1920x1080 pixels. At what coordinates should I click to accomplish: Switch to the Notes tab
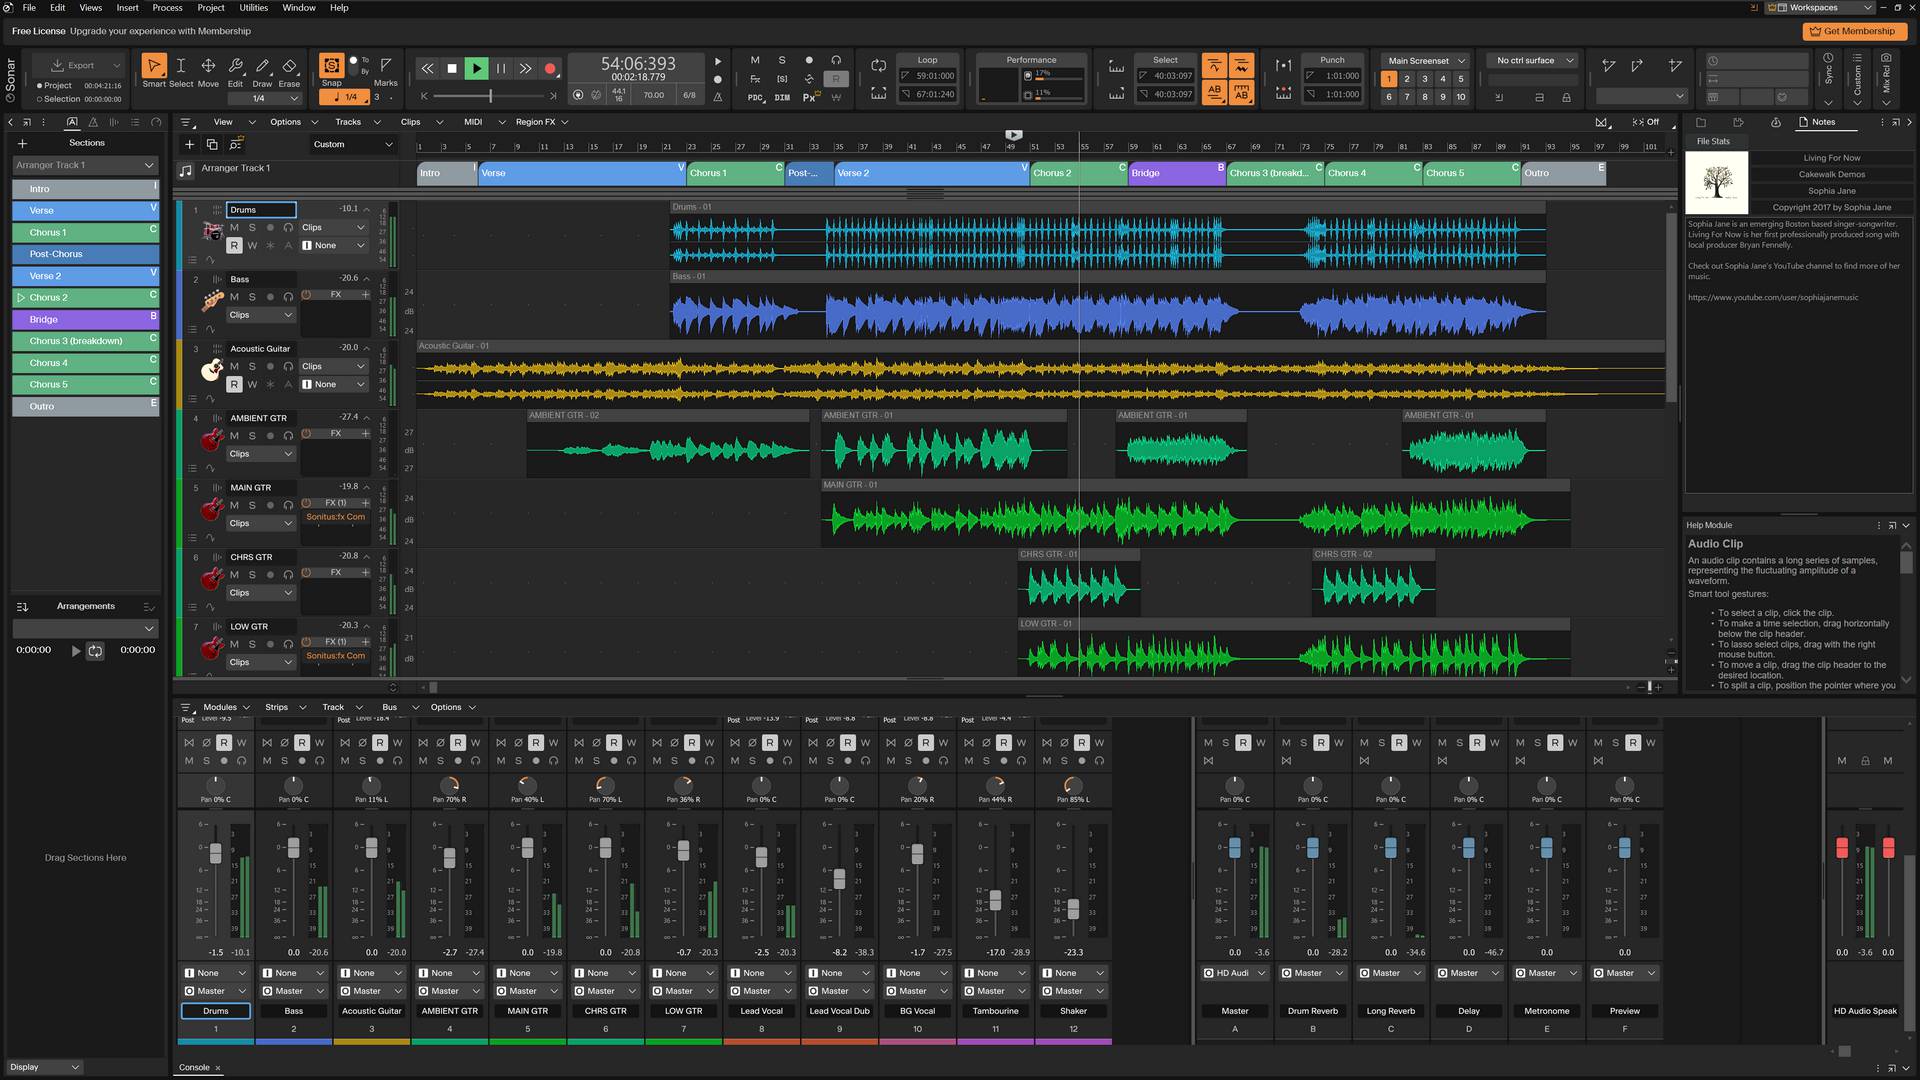1823,122
